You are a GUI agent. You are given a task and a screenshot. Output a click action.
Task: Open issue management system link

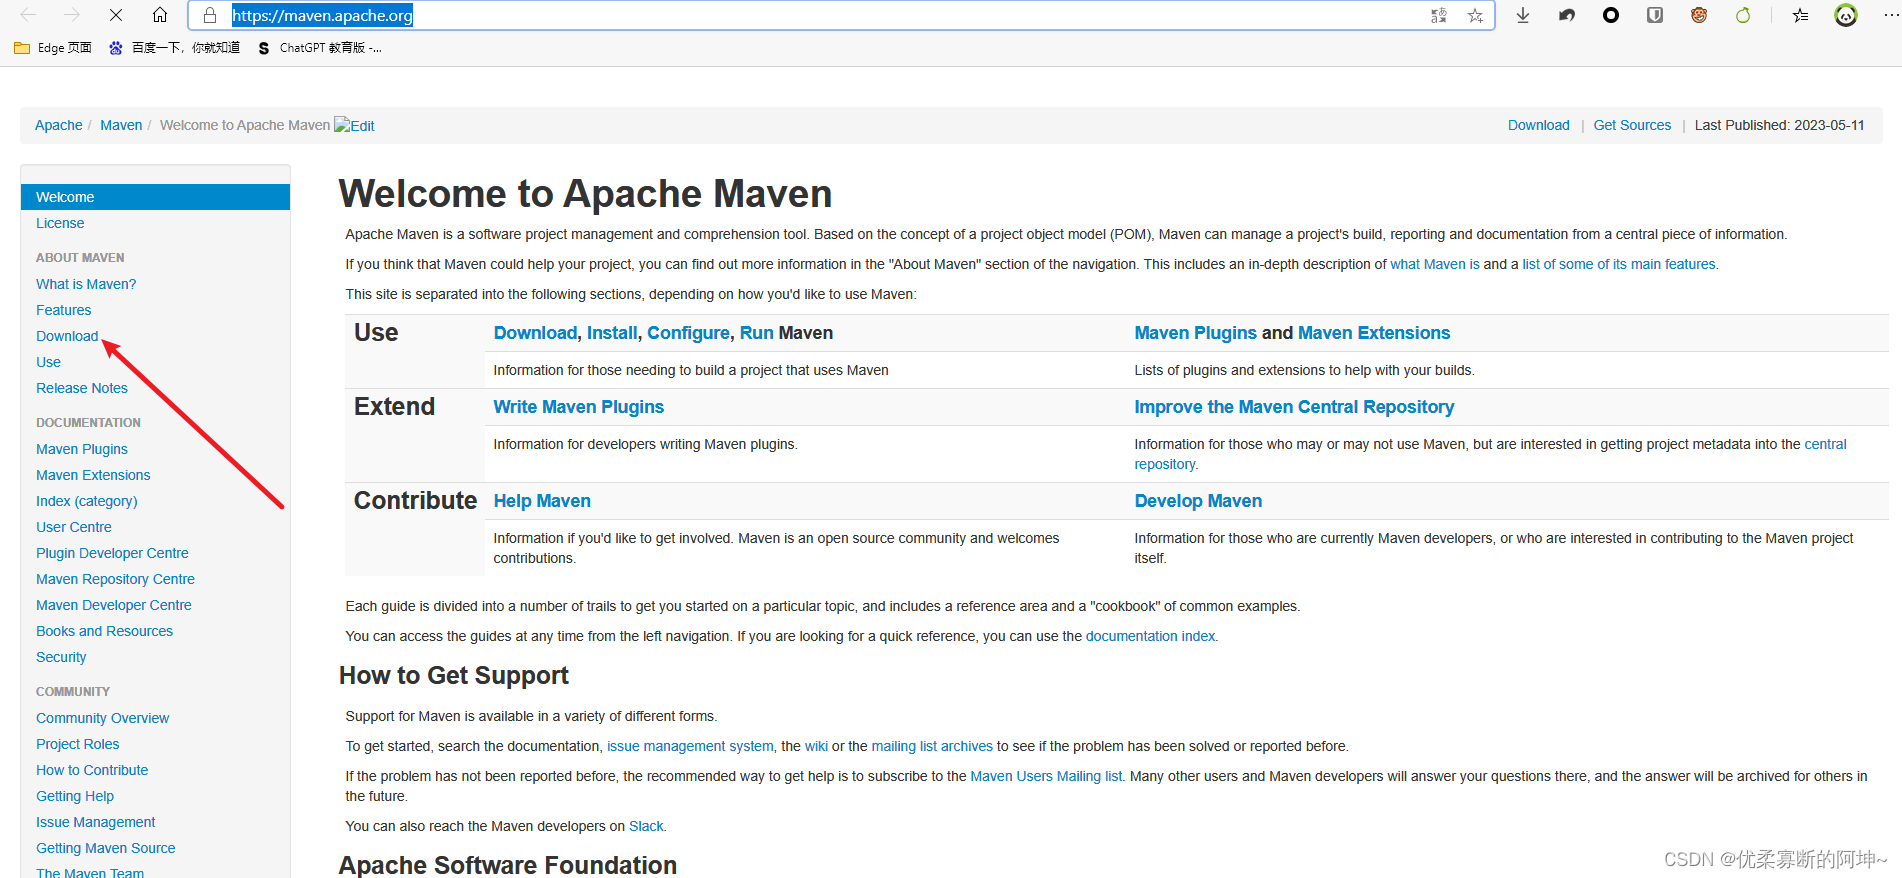pyautogui.click(x=690, y=746)
